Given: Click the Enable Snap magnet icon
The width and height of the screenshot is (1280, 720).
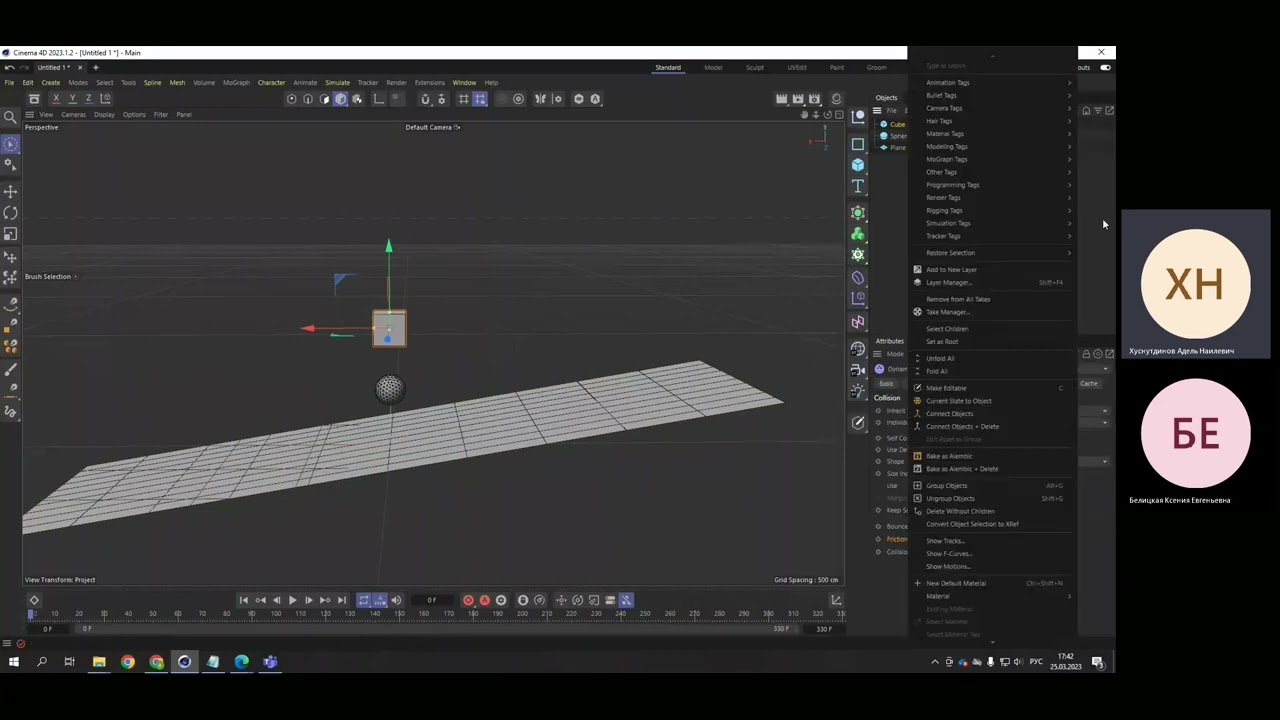Looking at the screenshot, I should pyautogui.click(x=425, y=99).
